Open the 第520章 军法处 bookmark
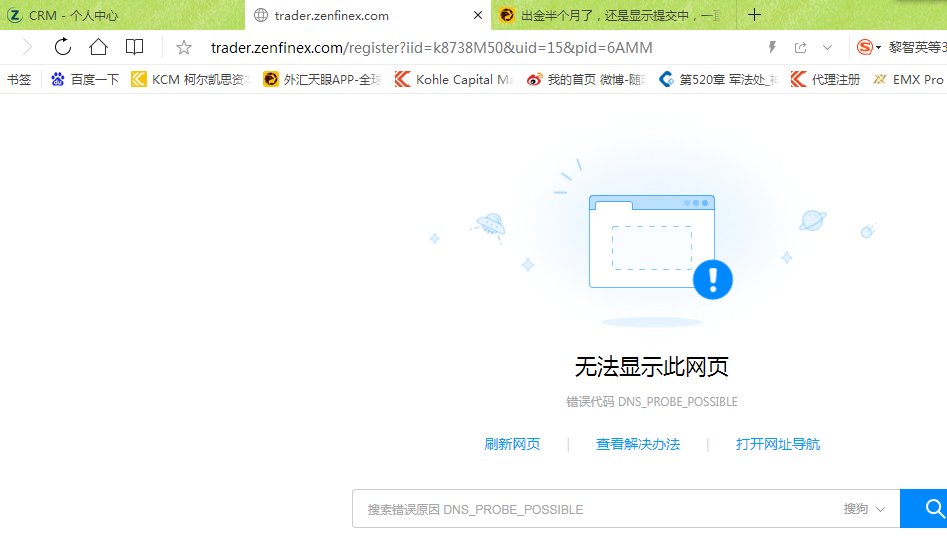The height and width of the screenshot is (557, 947). (x=718, y=79)
